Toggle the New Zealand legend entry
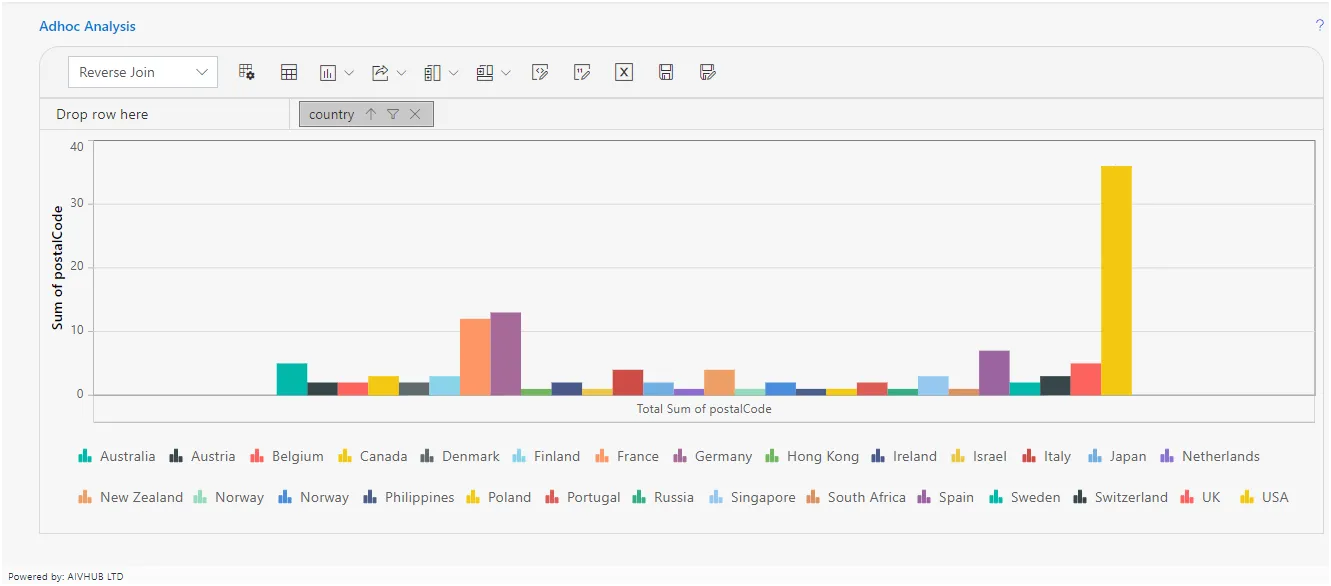The width and height of the screenshot is (1331, 586). coord(131,497)
